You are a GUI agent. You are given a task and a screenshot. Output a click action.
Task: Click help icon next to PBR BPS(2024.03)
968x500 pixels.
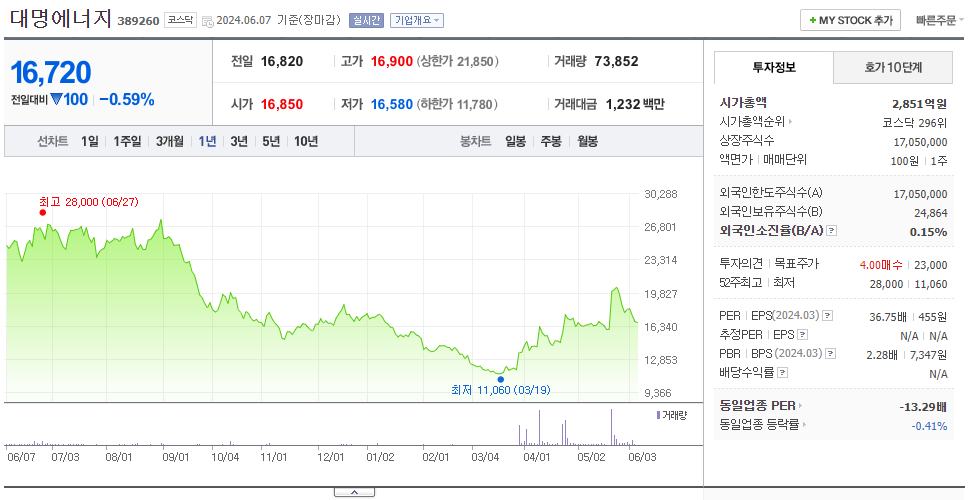(831, 354)
